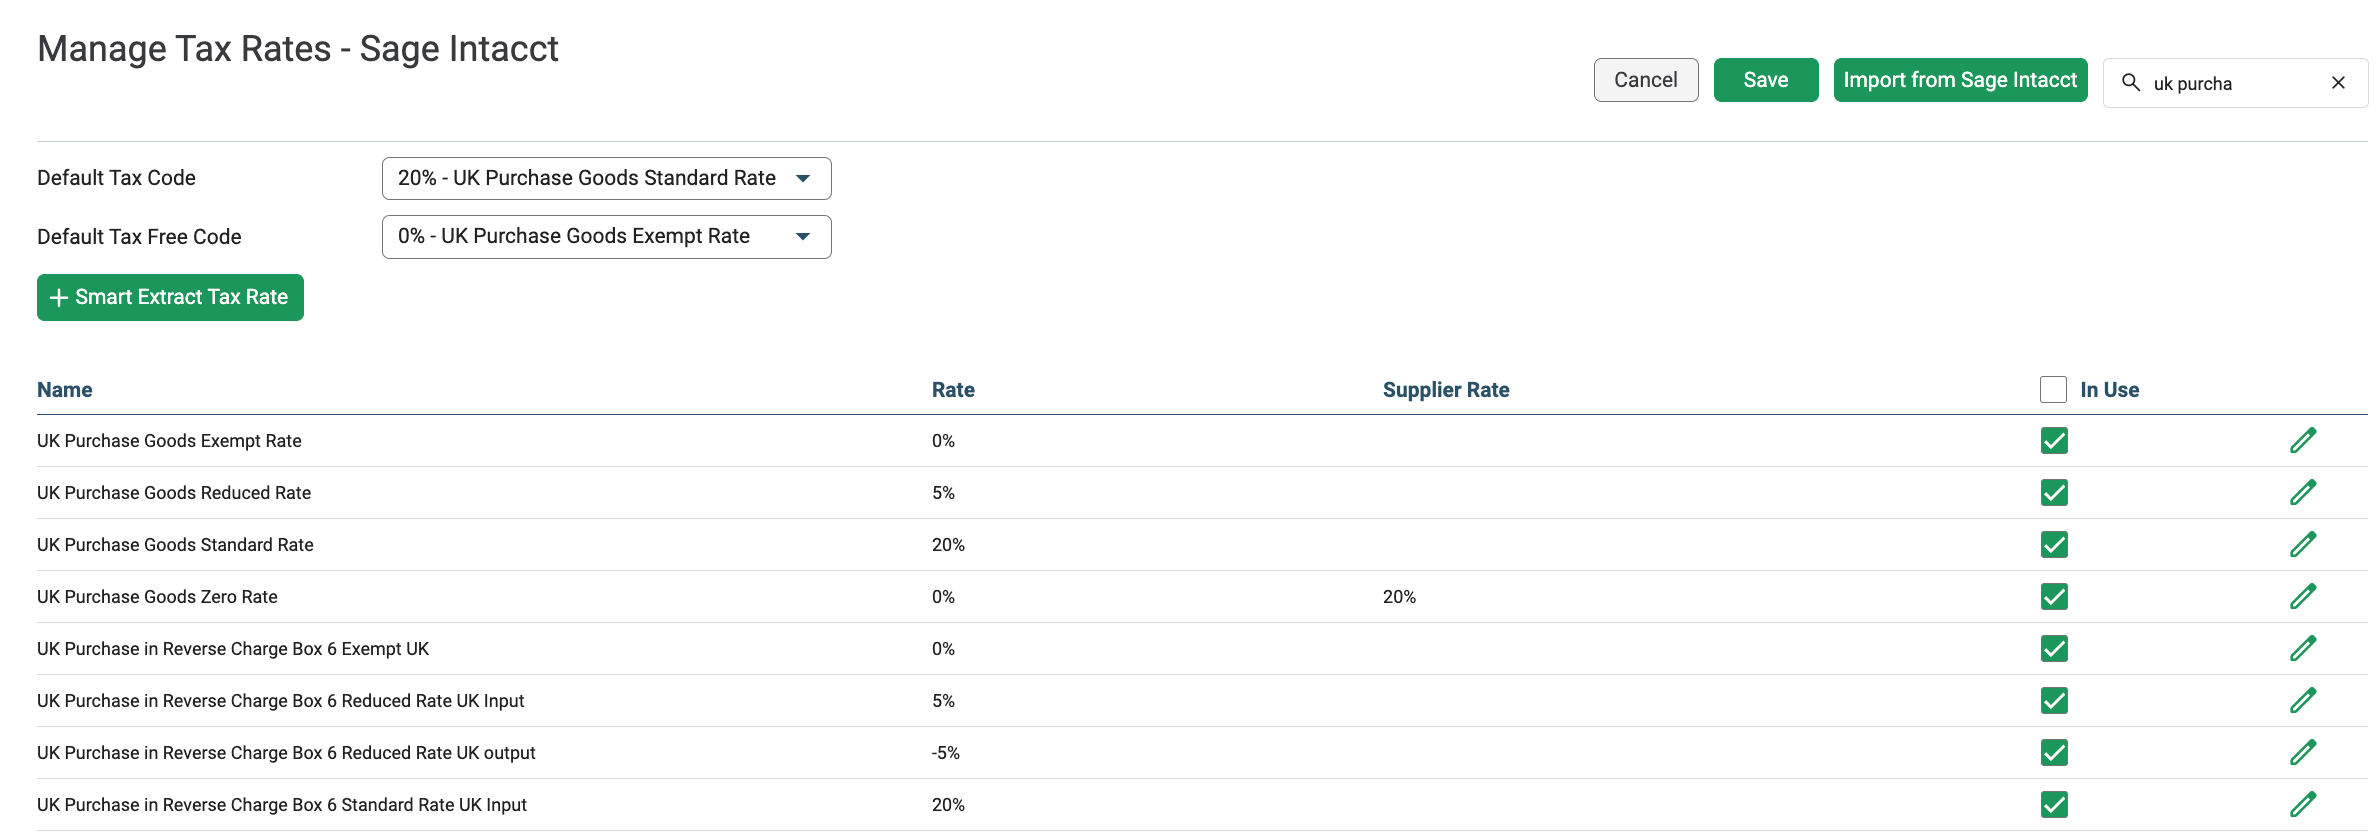Select 'UK Purchase in Reverse Charge Box 6 Exempt UK'
Viewport: 2378px width, 832px height.
pyautogui.click(x=233, y=649)
